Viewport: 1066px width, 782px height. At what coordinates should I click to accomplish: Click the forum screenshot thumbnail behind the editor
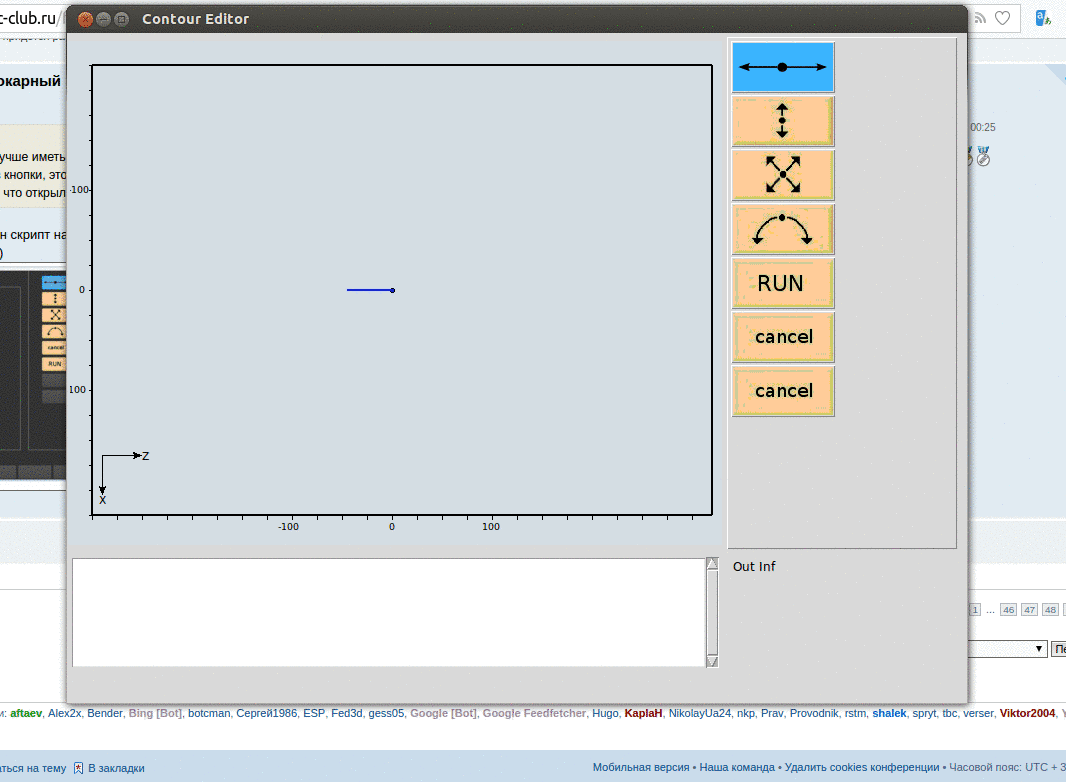[x=33, y=374]
